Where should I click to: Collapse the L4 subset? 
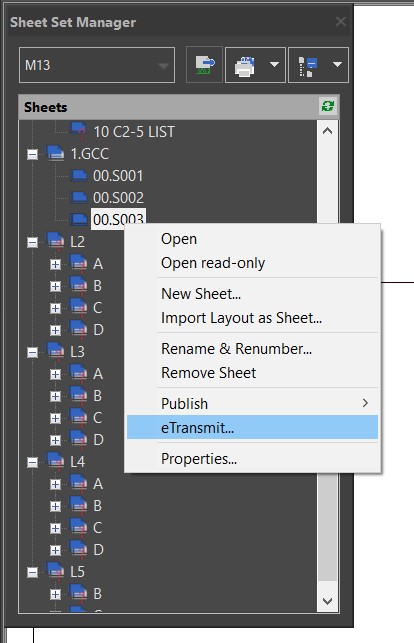coord(32,463)
